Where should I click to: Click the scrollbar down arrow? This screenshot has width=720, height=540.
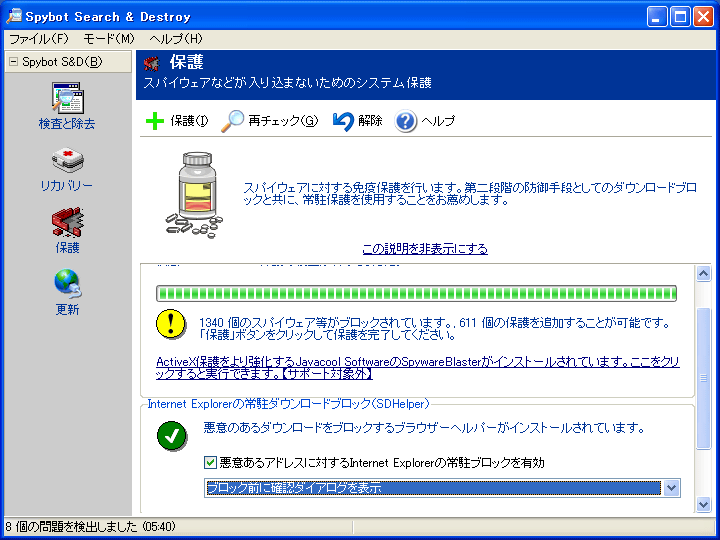point(703,505)
